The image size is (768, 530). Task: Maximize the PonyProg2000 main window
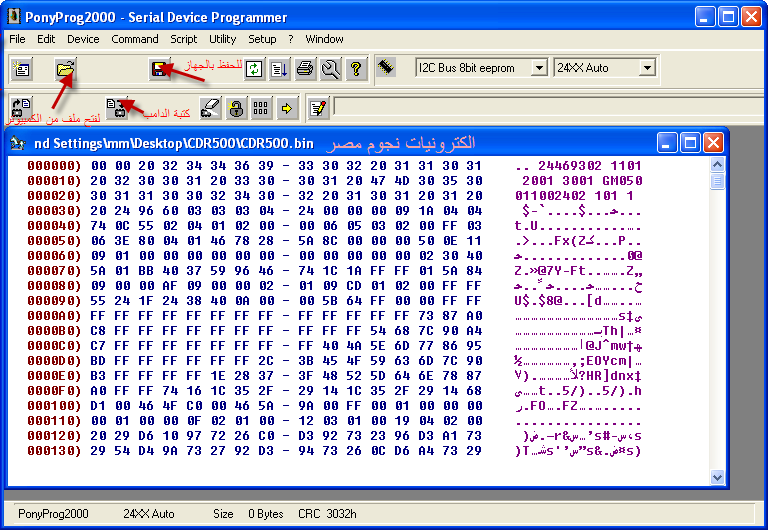[728, 17]
